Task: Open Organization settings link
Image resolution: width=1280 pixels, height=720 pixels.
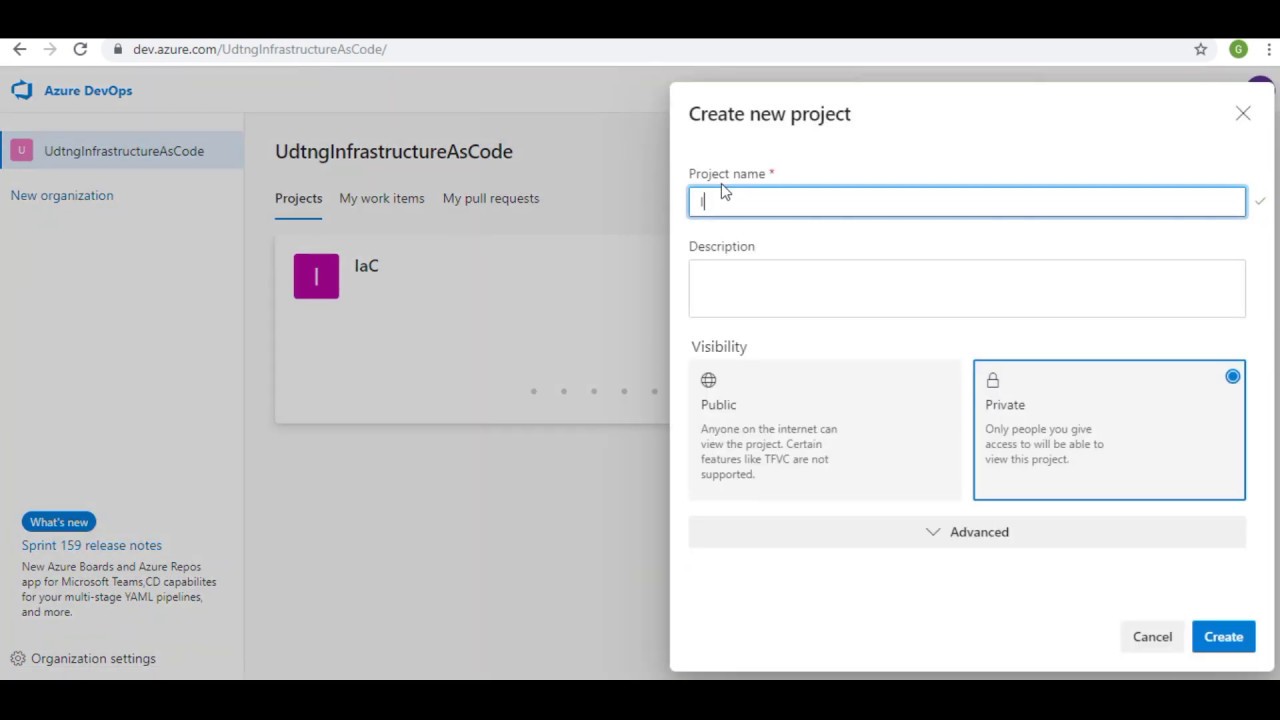Action: click(93, 659)
